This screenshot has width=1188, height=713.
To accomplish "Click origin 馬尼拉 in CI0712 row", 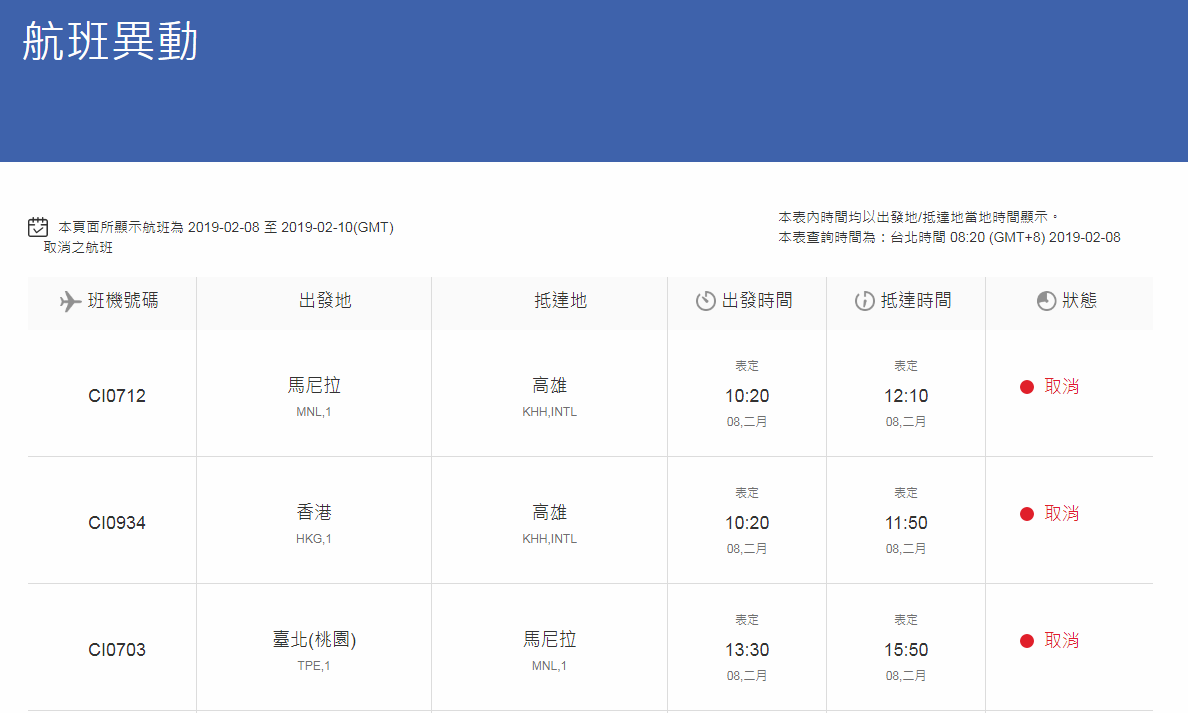I will [314, 386].
